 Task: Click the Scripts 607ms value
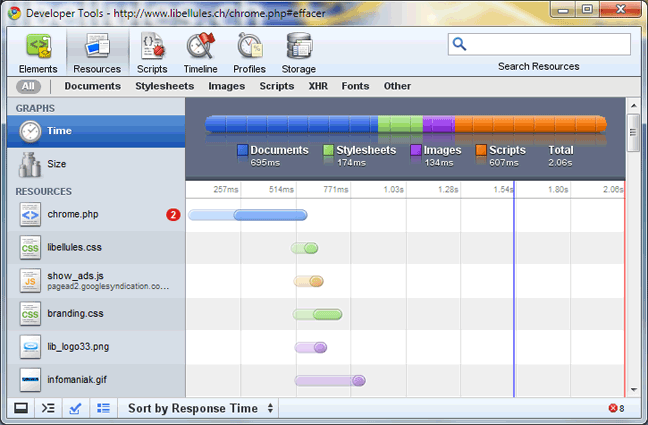coord(504,163)
